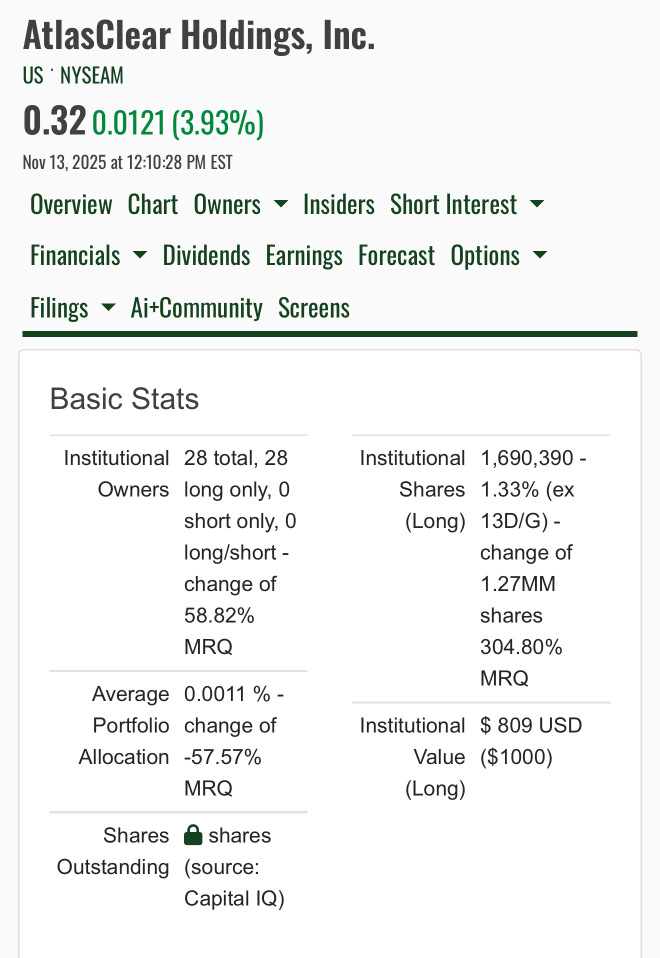
Task: Click the NYSEAM exchange label
Action: coord(92,75)
